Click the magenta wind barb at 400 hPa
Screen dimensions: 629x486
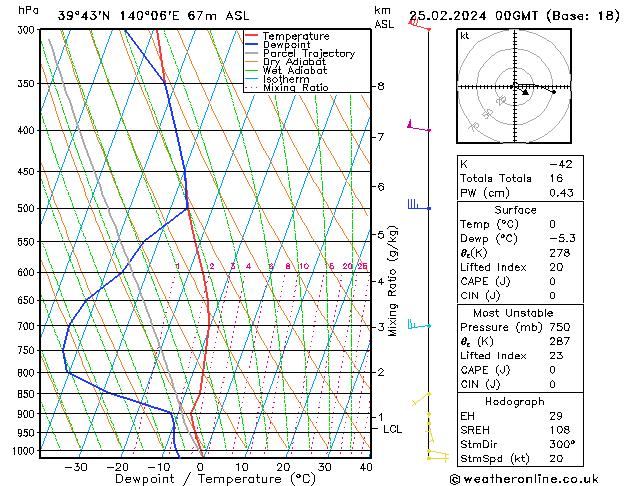click(419, 126)
